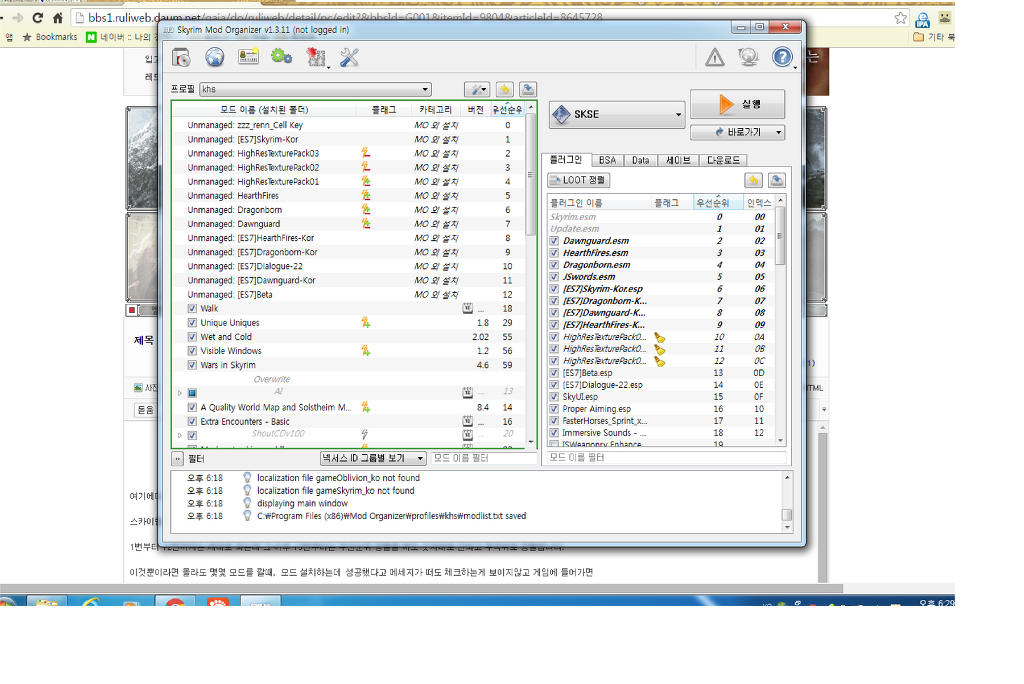Click the orange Run button
Screen dimensions: 1024x684
[x=737, y=105]
